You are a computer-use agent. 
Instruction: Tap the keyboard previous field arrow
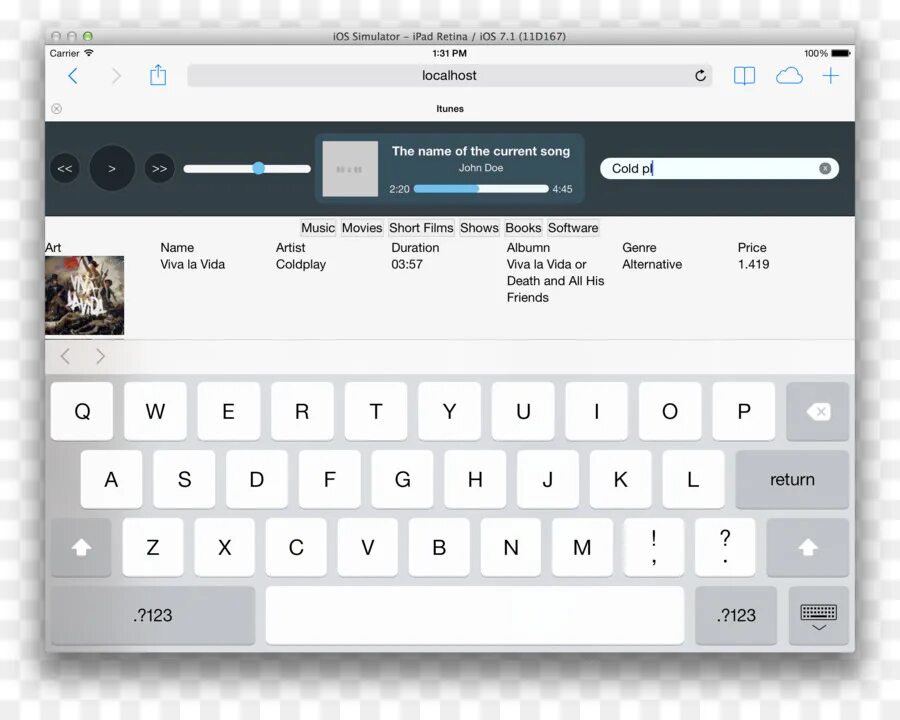click(65, 356)
